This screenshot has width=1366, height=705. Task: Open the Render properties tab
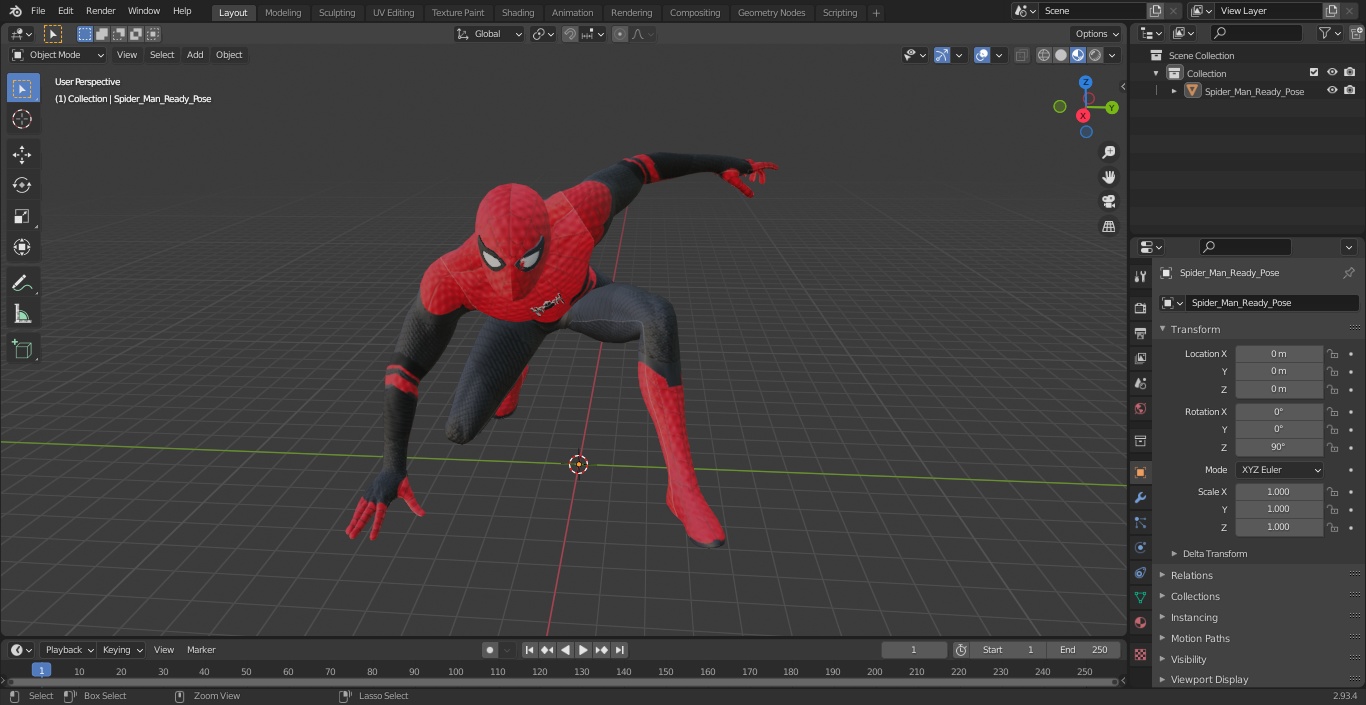(1140, 308)
